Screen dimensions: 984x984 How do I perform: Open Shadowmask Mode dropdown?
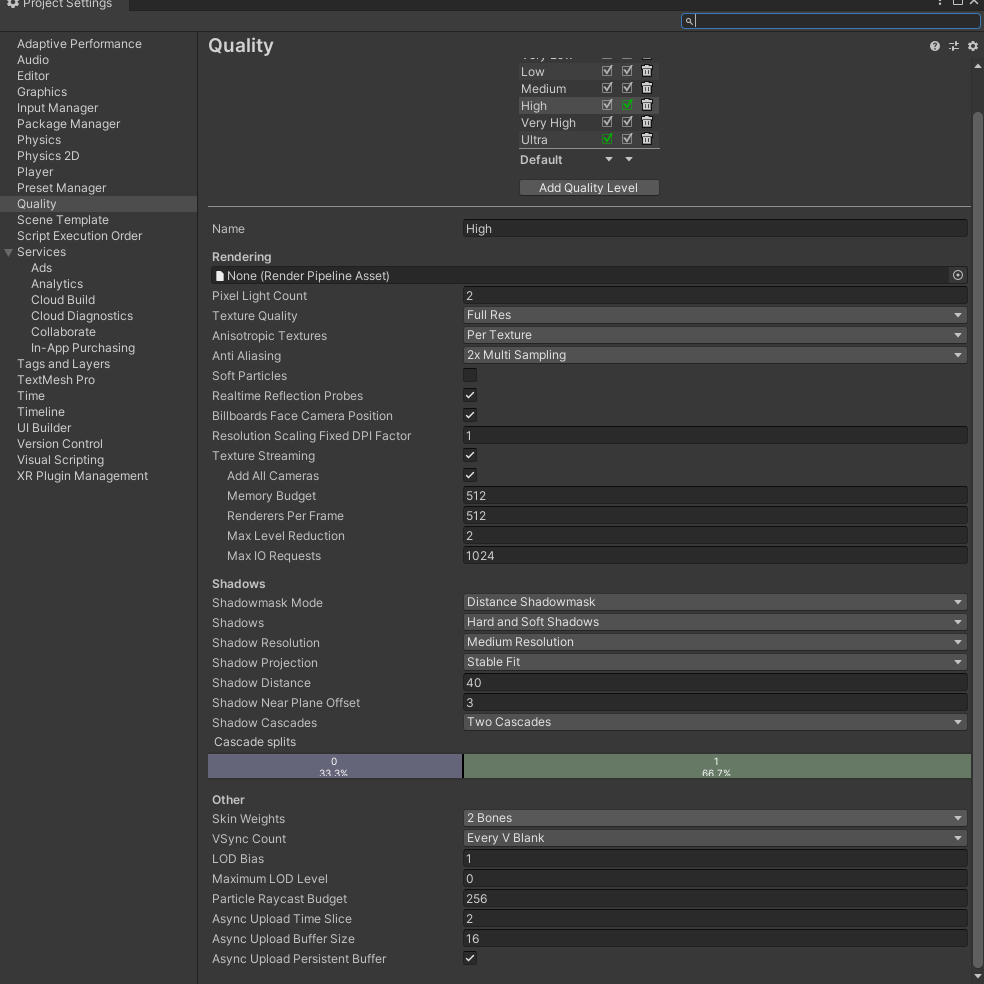715,602
